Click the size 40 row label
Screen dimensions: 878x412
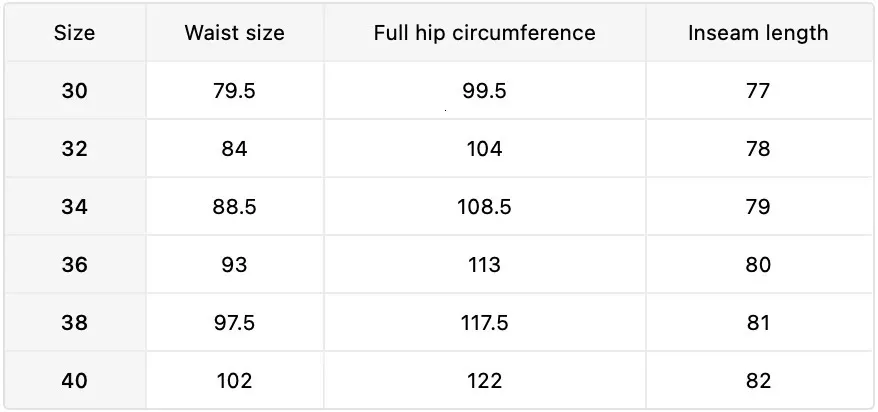(x=74, y=381)
